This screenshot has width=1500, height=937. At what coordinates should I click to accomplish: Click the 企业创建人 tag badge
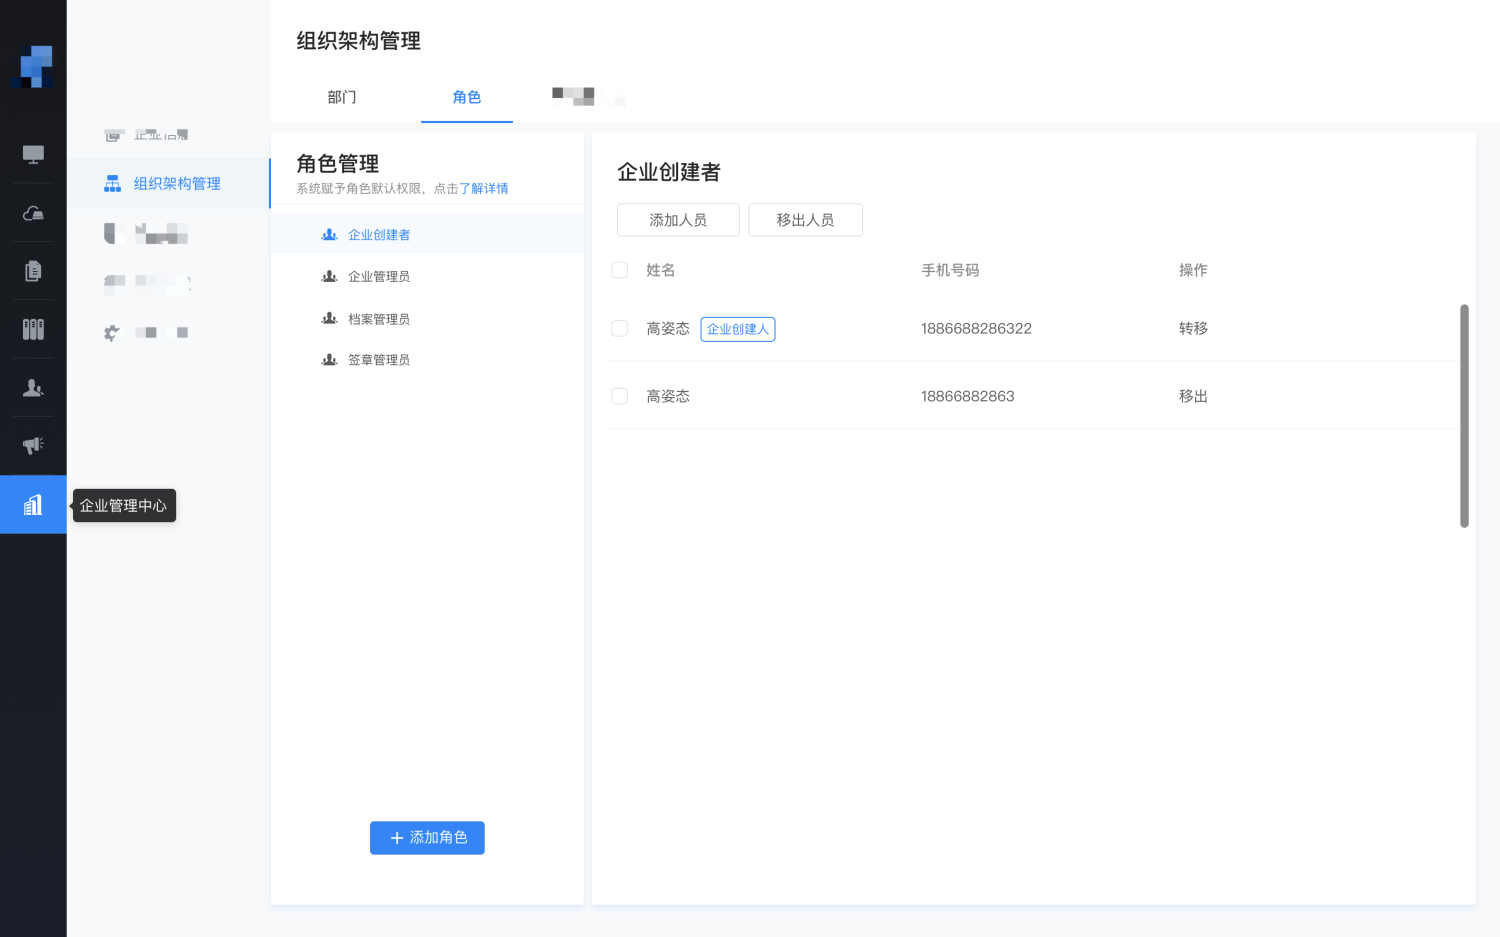click(x=738, y=329)
